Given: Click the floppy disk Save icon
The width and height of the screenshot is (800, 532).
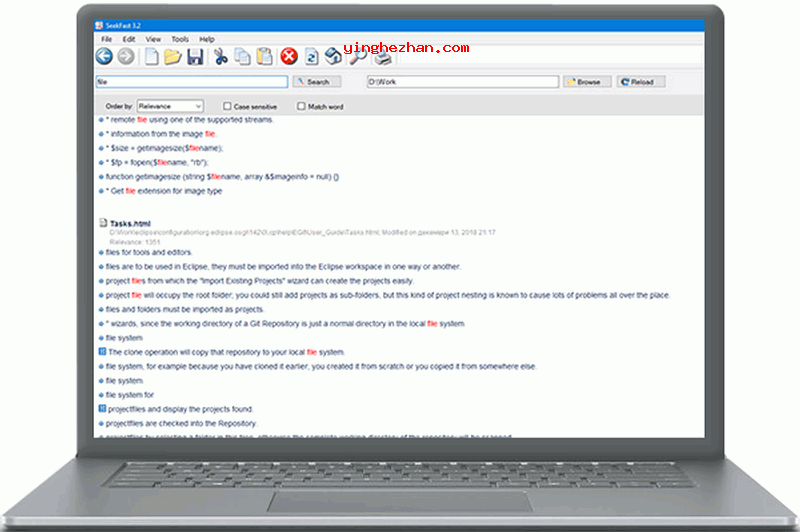Looking at the screenshot, I should [195, 57].
